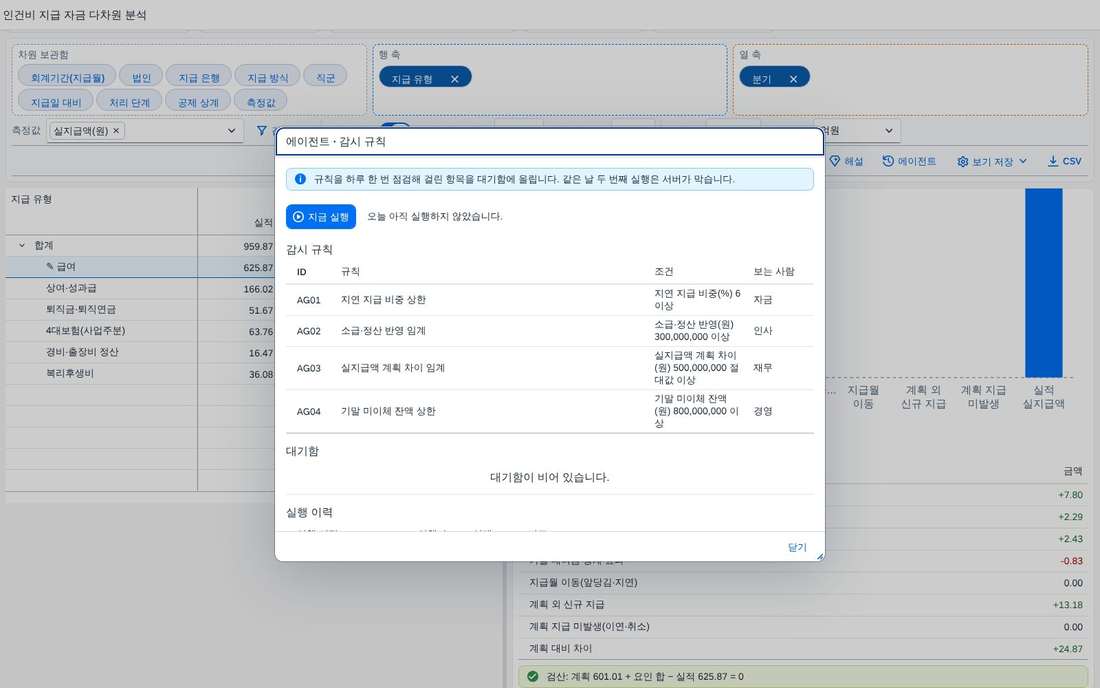The width and height of the screenshot is (1100, 688).
Task: Click the blue info icon in the notice
Action: click(x=300, y=179)
